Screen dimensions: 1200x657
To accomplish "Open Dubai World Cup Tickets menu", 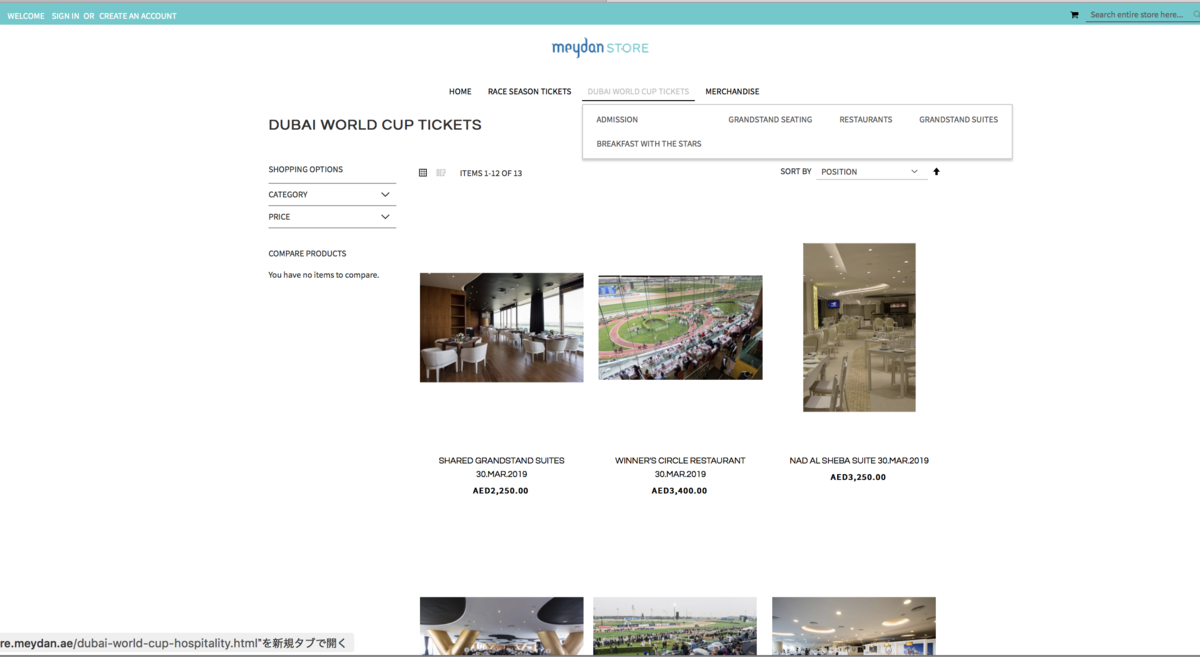I will click(x=638, y=91).
